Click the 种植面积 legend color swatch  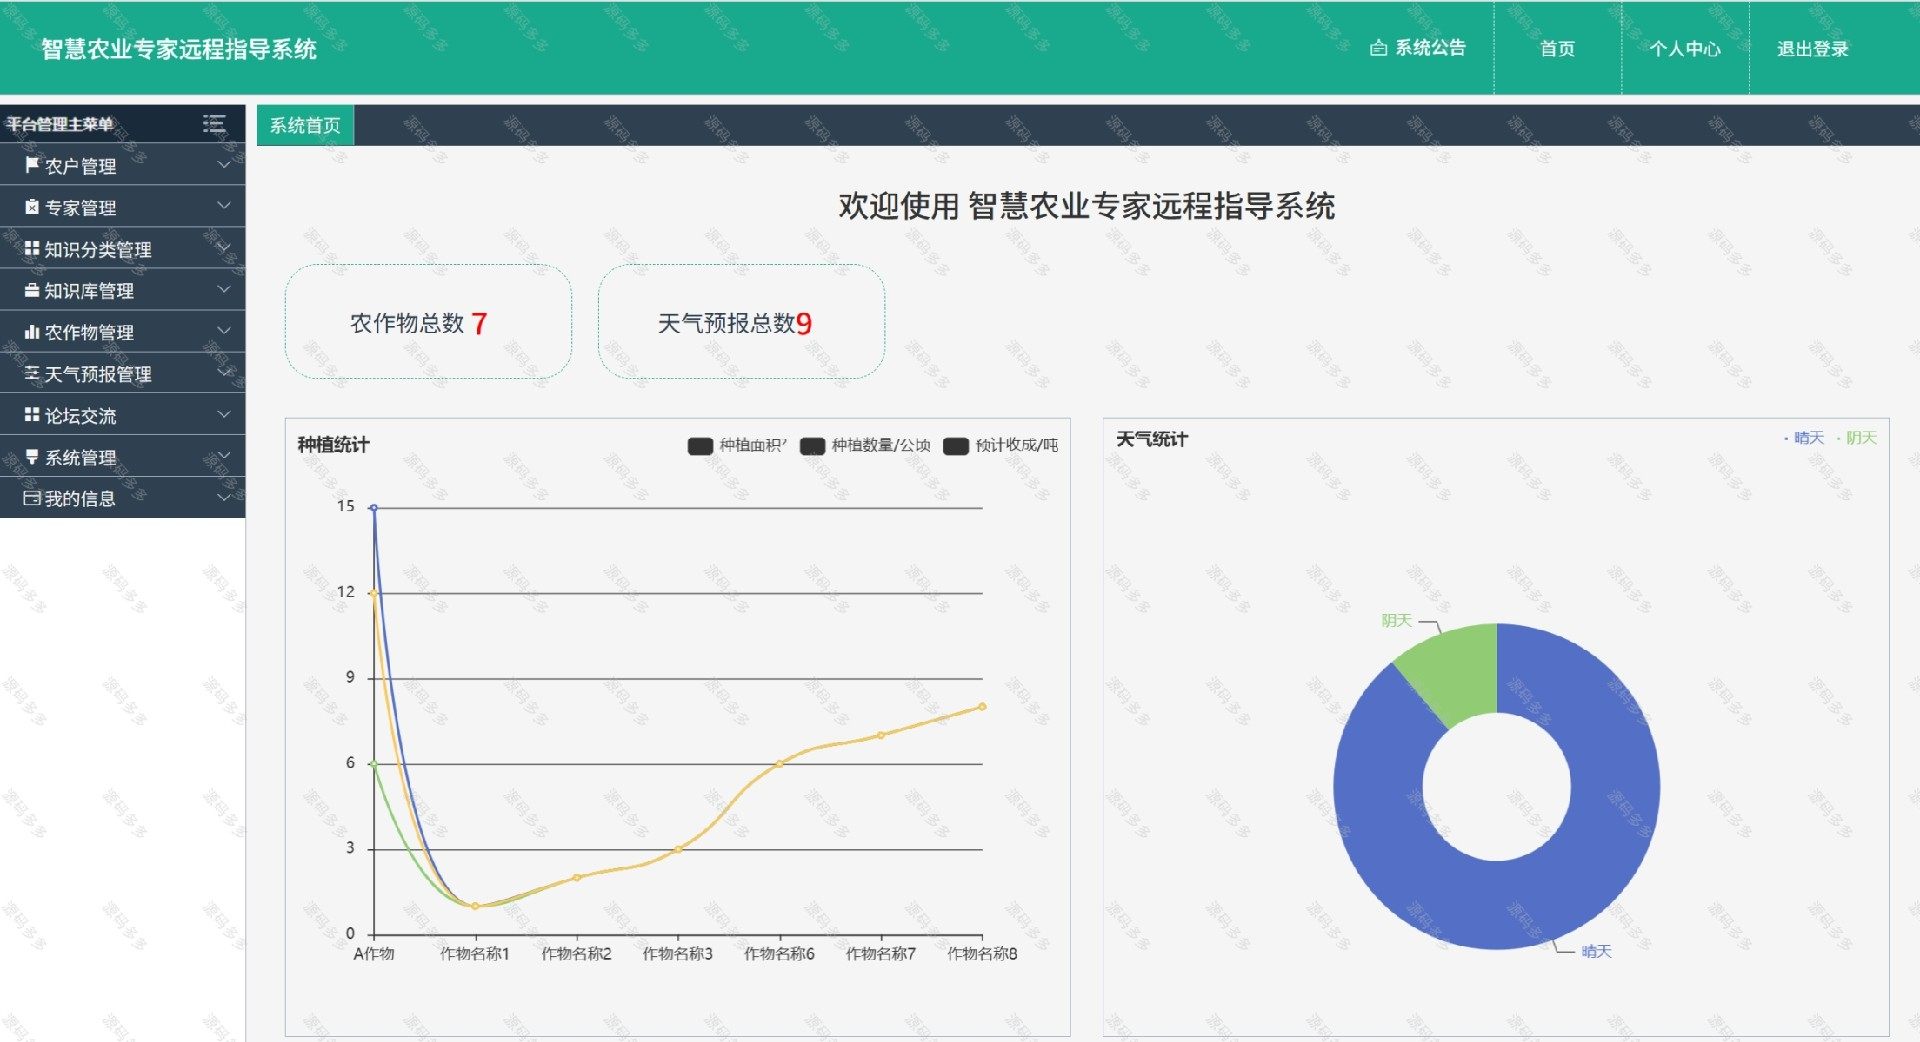pos(700,446)
